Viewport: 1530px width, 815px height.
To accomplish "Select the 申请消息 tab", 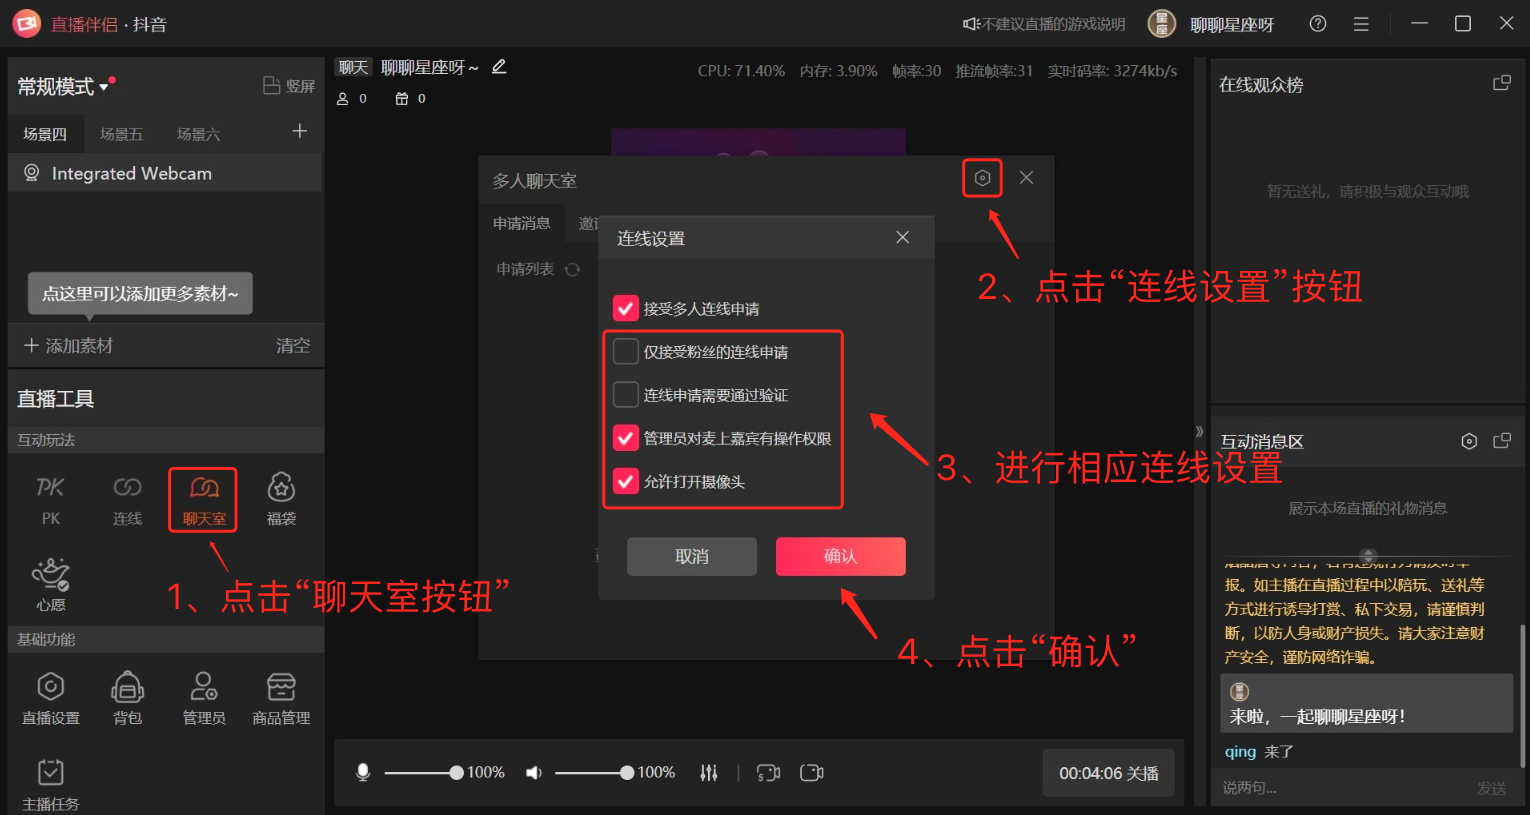I will point(521,224).
